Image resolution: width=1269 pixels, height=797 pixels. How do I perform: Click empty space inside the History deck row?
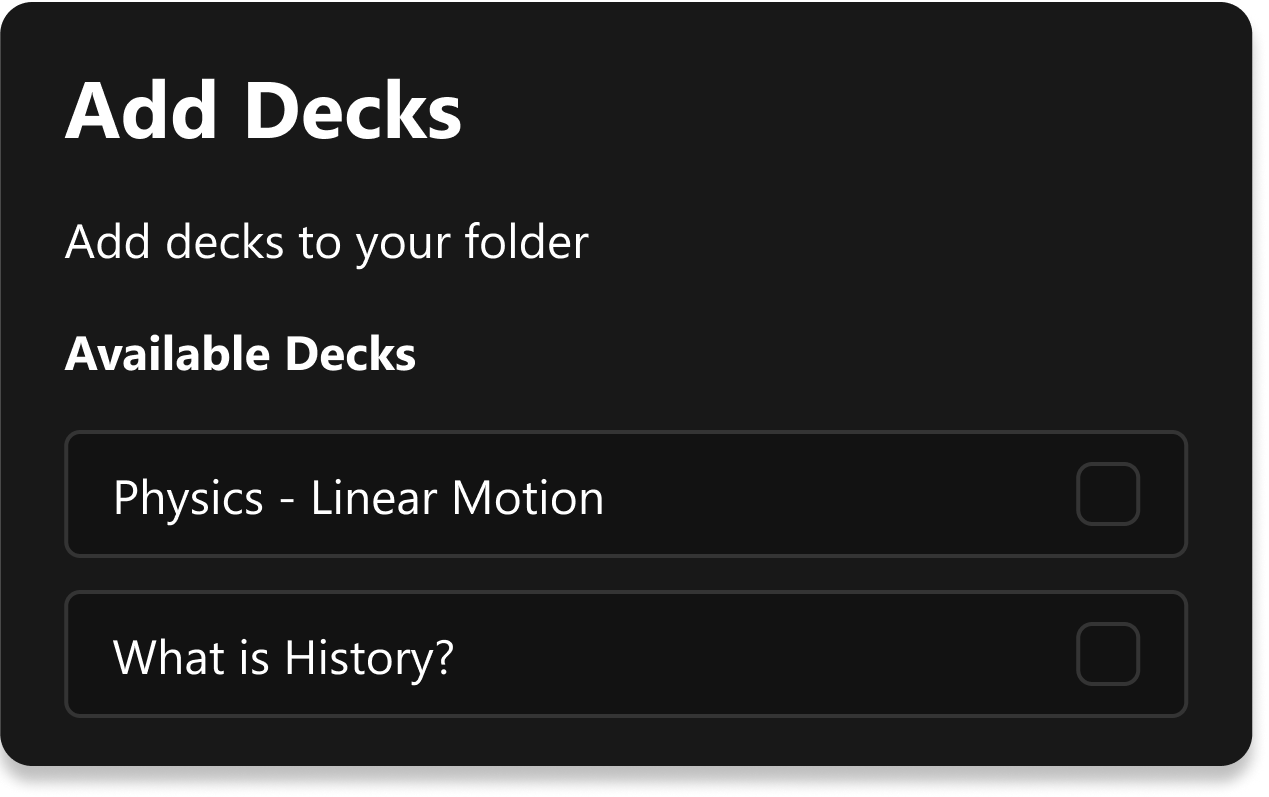(x=760, y=654)
